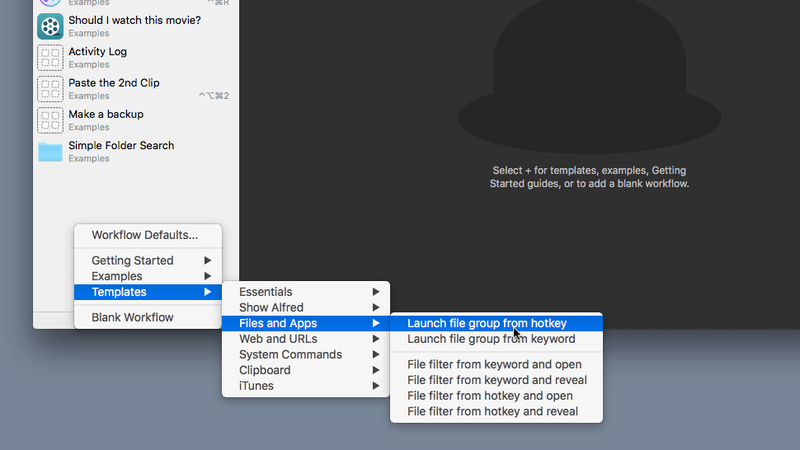Click the arrow next to Show Alfred
Screen dimensions: 800x450
[376, 308]
